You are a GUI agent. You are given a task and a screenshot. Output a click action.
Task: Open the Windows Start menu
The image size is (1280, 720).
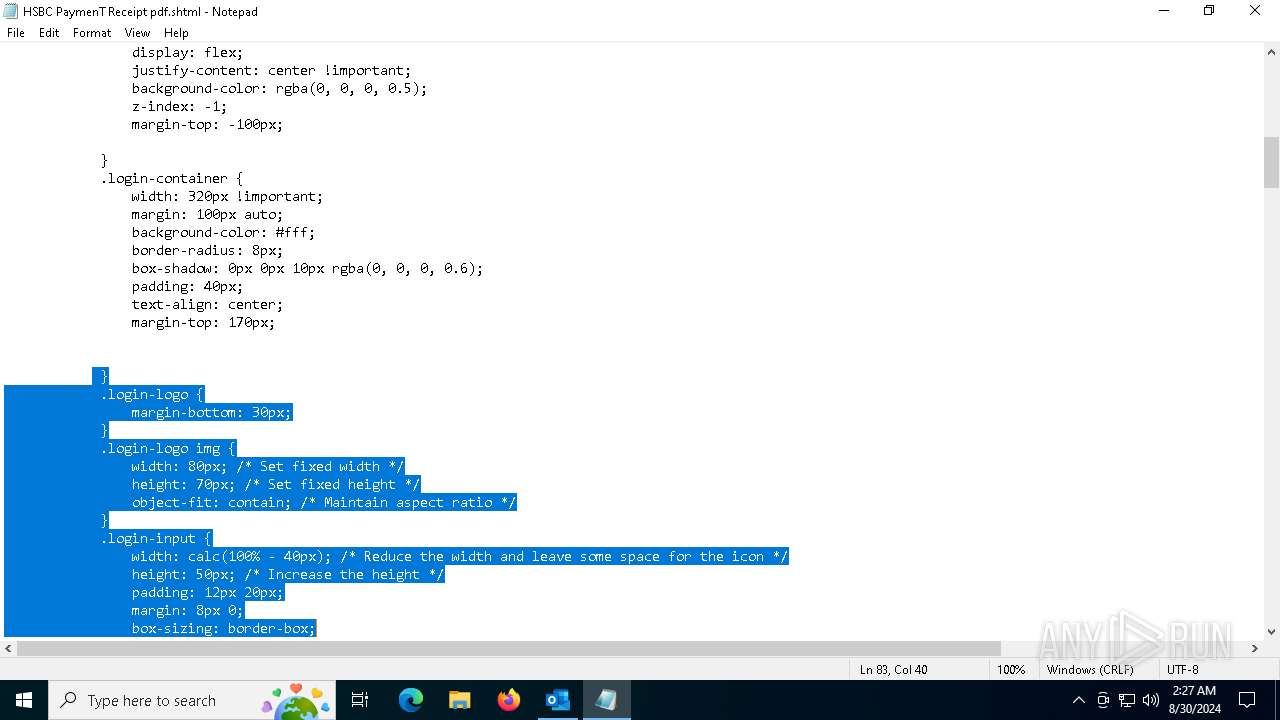click(24, 700)
